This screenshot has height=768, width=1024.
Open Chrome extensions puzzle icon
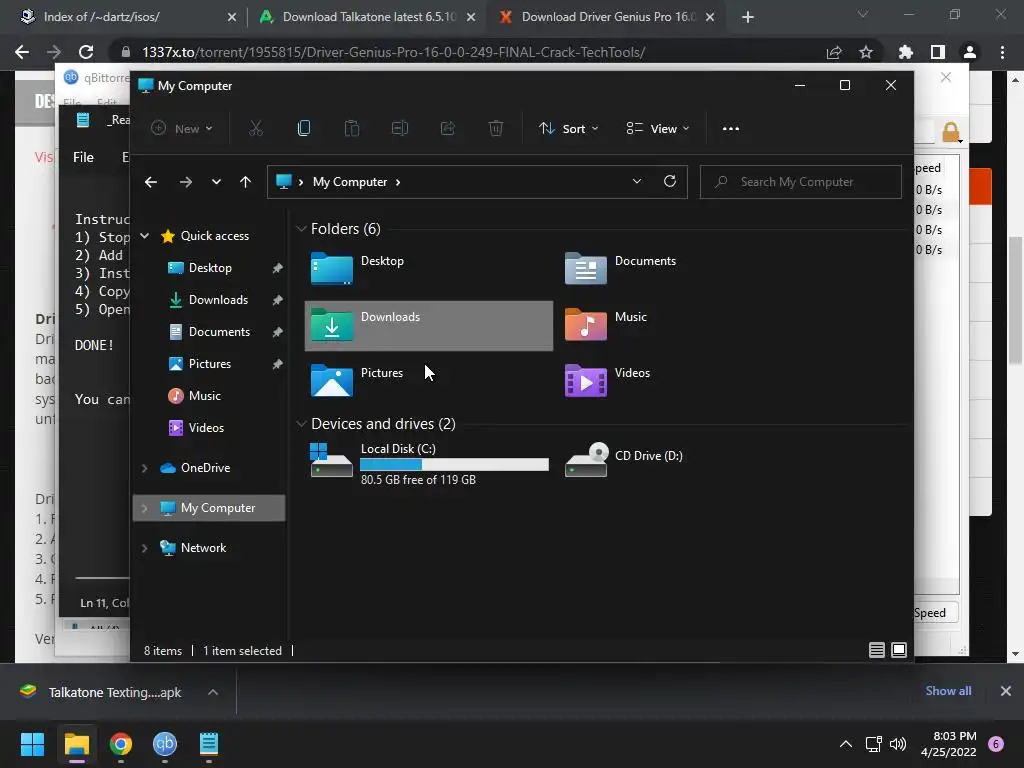tap(906, 52)
